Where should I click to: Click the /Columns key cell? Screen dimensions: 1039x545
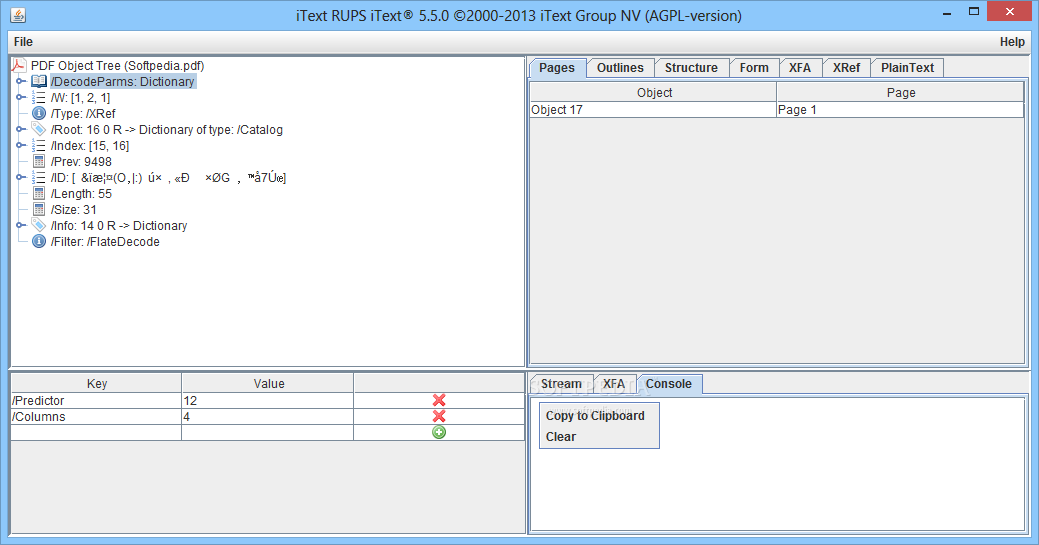(x=97, y=416)
